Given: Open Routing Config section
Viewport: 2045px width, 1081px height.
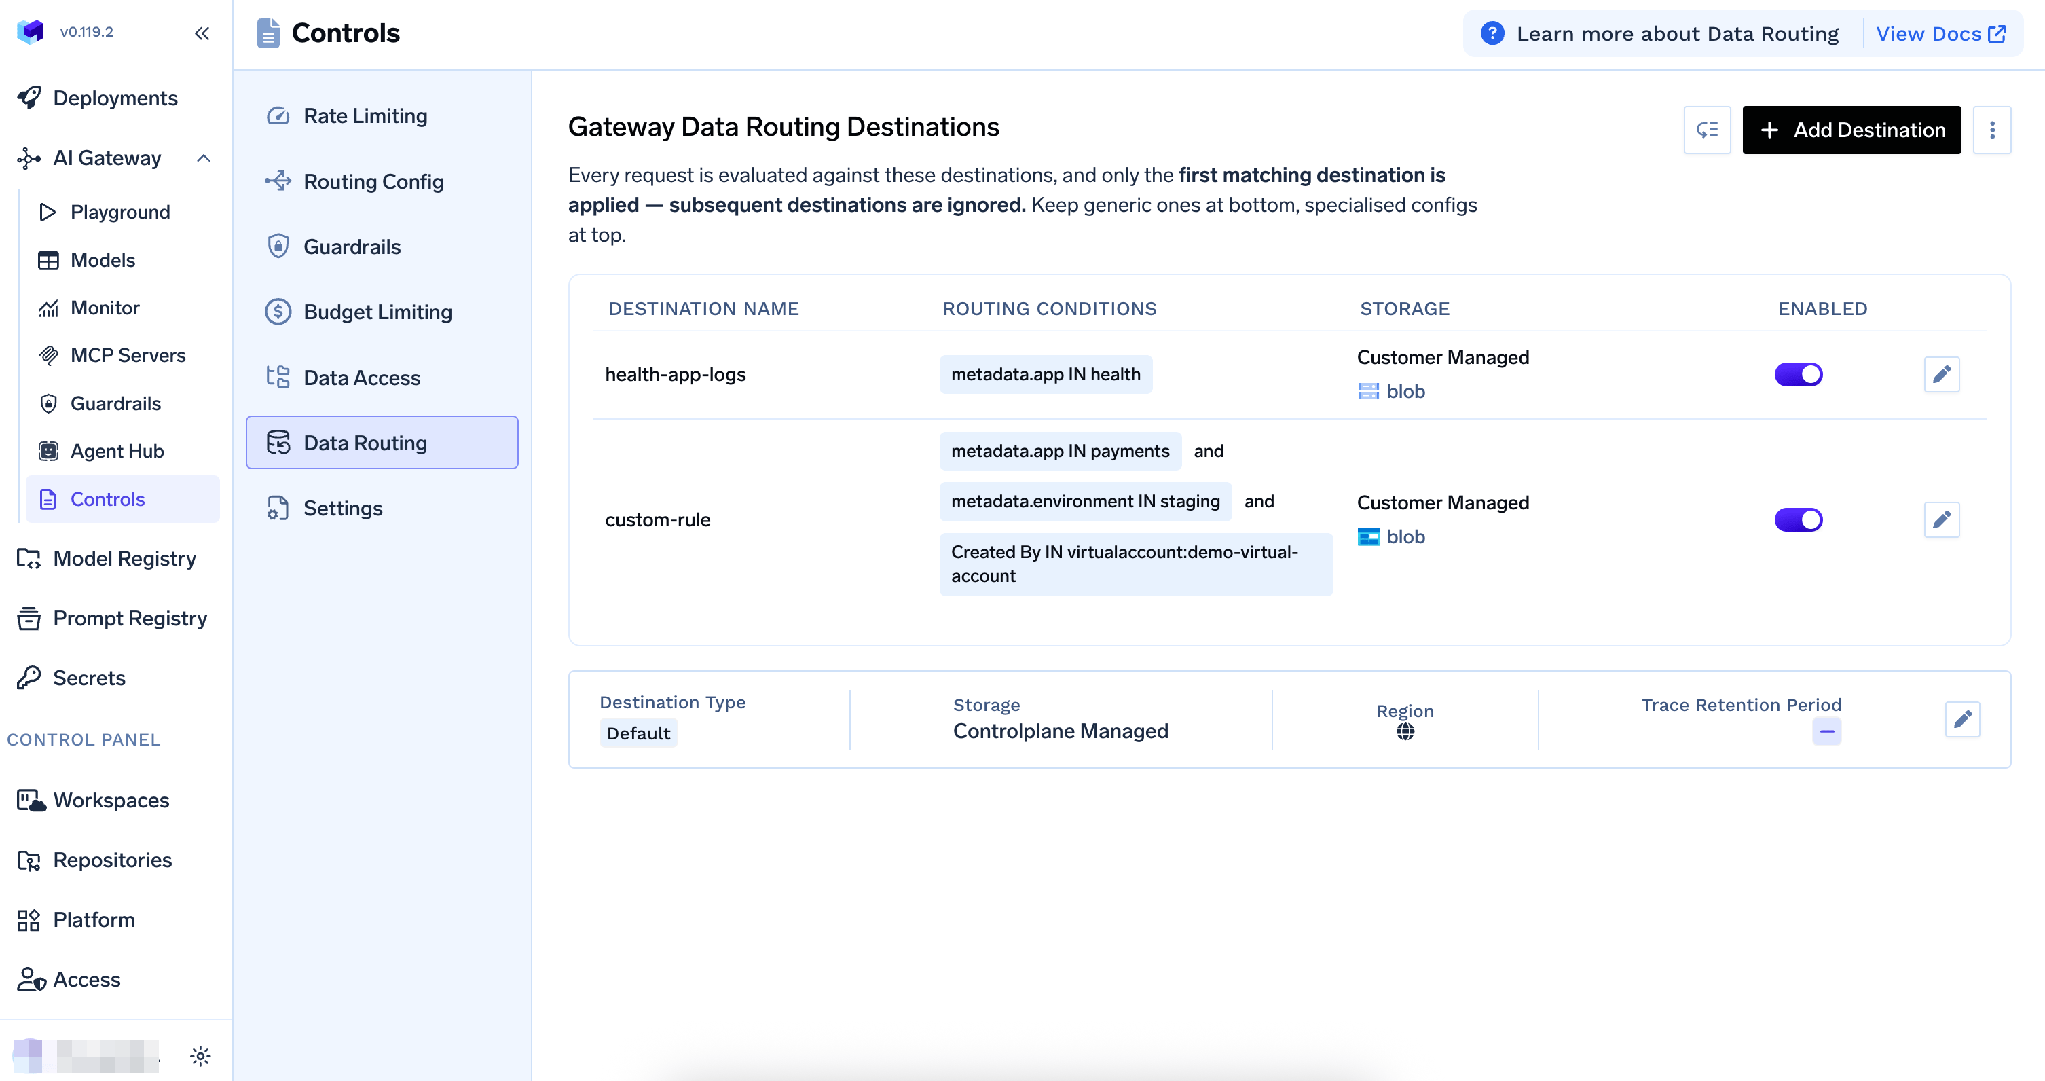Looking at the screenshot, I should pos(382,181).
